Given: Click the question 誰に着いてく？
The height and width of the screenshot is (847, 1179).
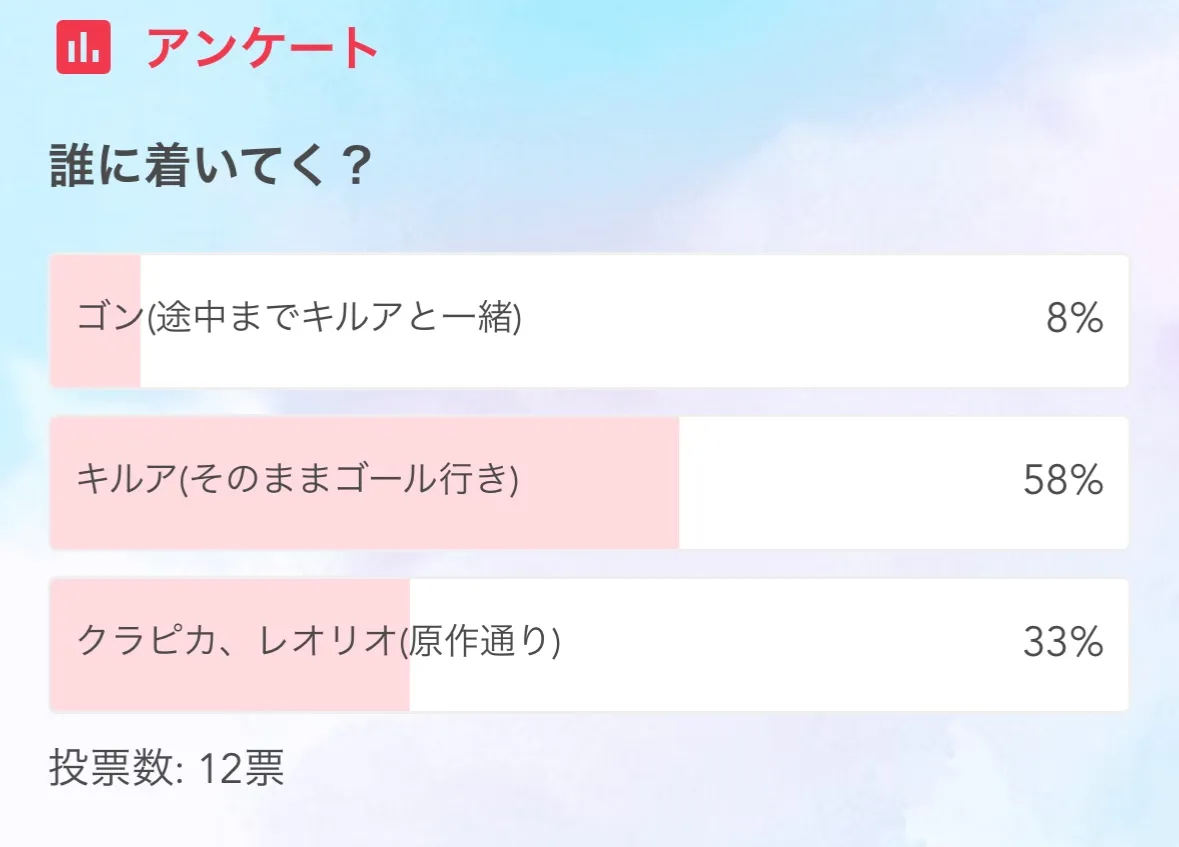Looking at the screenshot, I should click(211, 167).
